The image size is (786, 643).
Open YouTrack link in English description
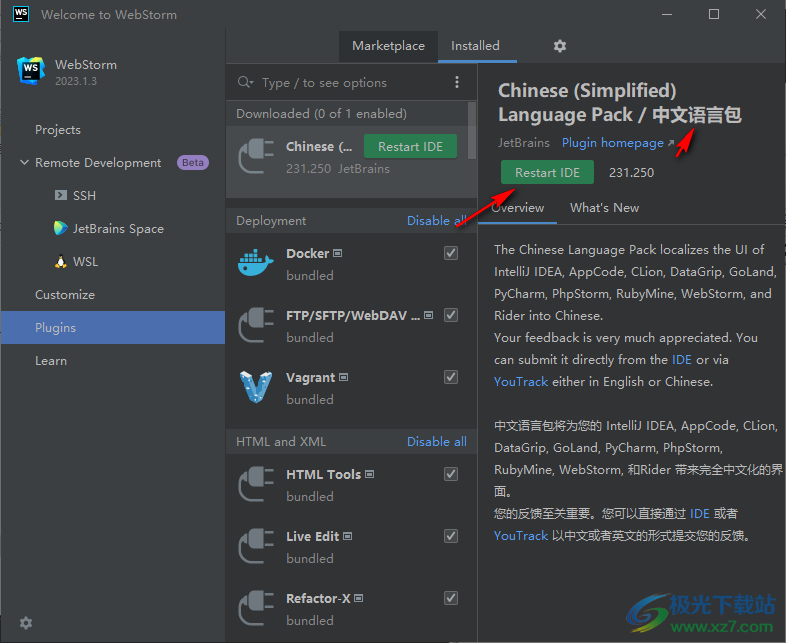(x=521, y=382)
